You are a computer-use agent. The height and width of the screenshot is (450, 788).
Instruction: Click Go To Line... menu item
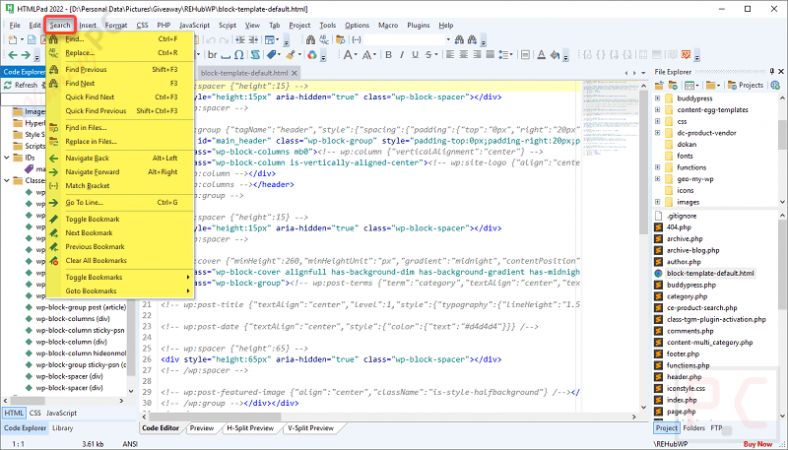click(120, 203)
